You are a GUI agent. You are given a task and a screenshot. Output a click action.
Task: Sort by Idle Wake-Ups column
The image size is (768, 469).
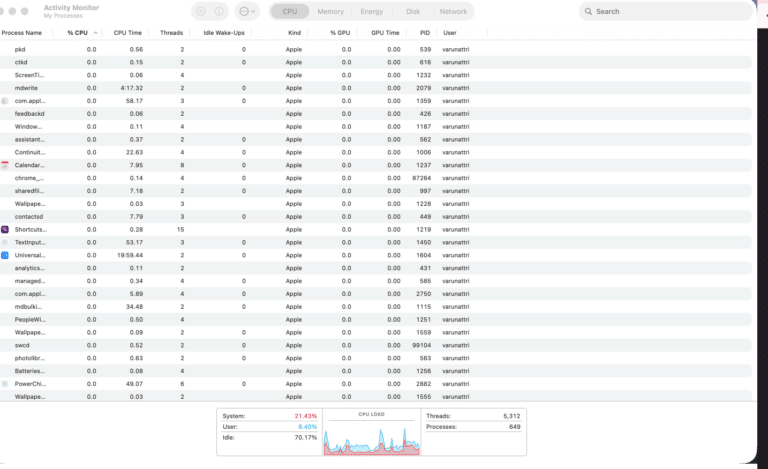point(224,33)
